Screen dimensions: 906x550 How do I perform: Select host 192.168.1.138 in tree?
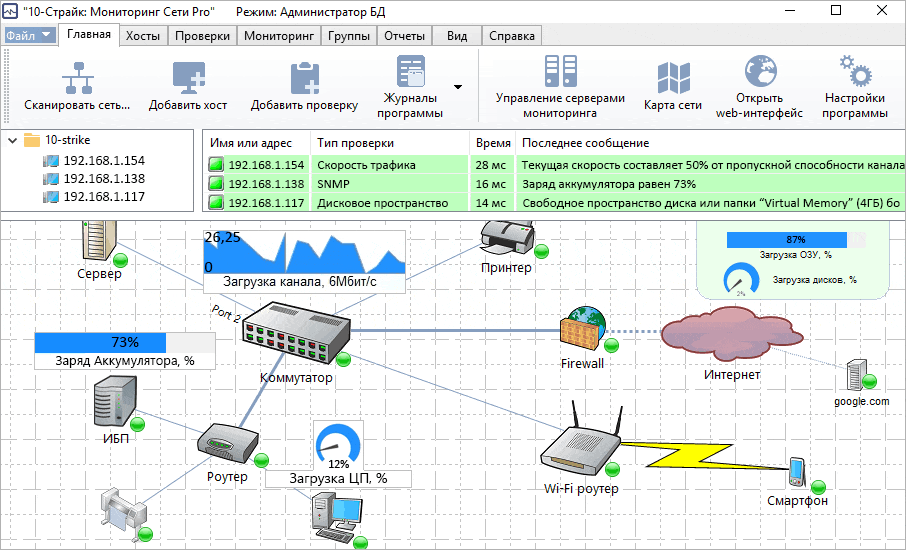pos(104,178)
